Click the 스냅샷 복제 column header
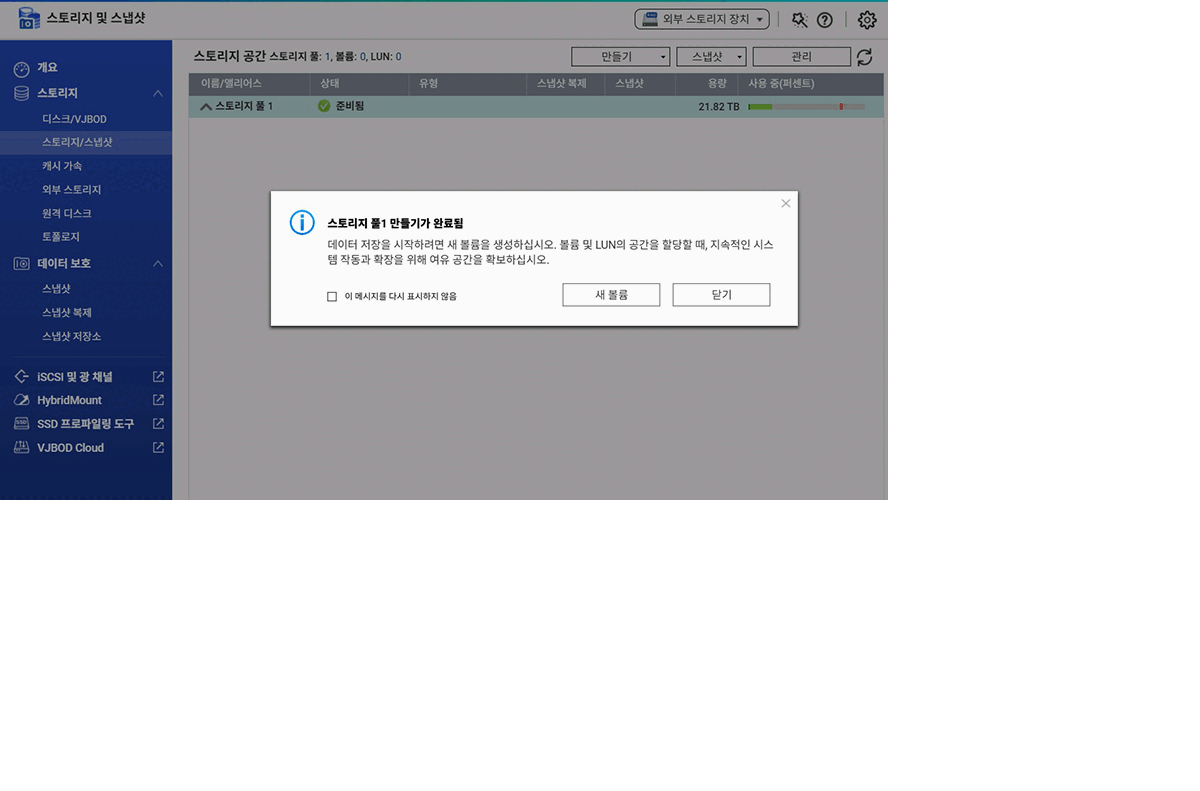Screen dimensions: 1200x791 [x=565, y=84]
